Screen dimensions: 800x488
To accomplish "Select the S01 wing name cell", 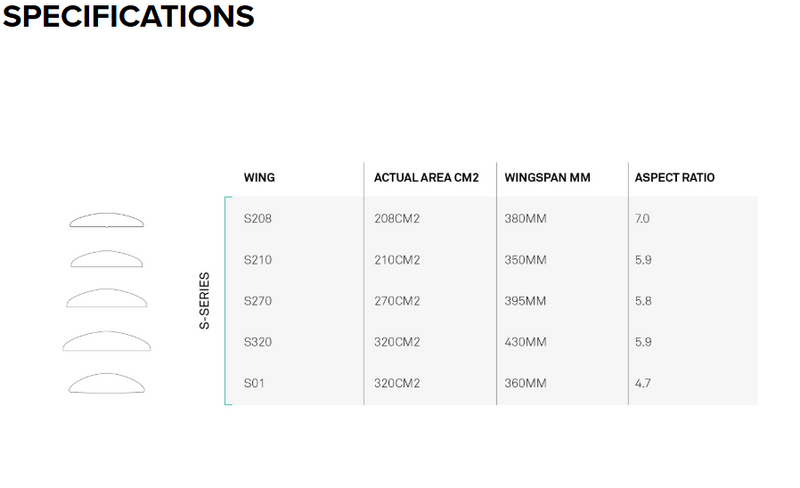I will click(x=255, y=383).
